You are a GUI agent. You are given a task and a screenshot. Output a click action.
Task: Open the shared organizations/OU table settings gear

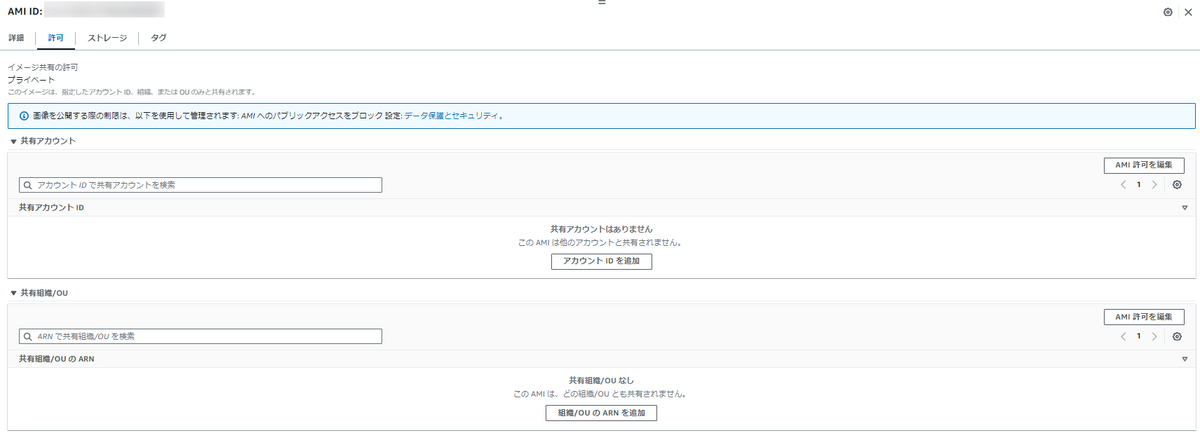[1177, 336]
